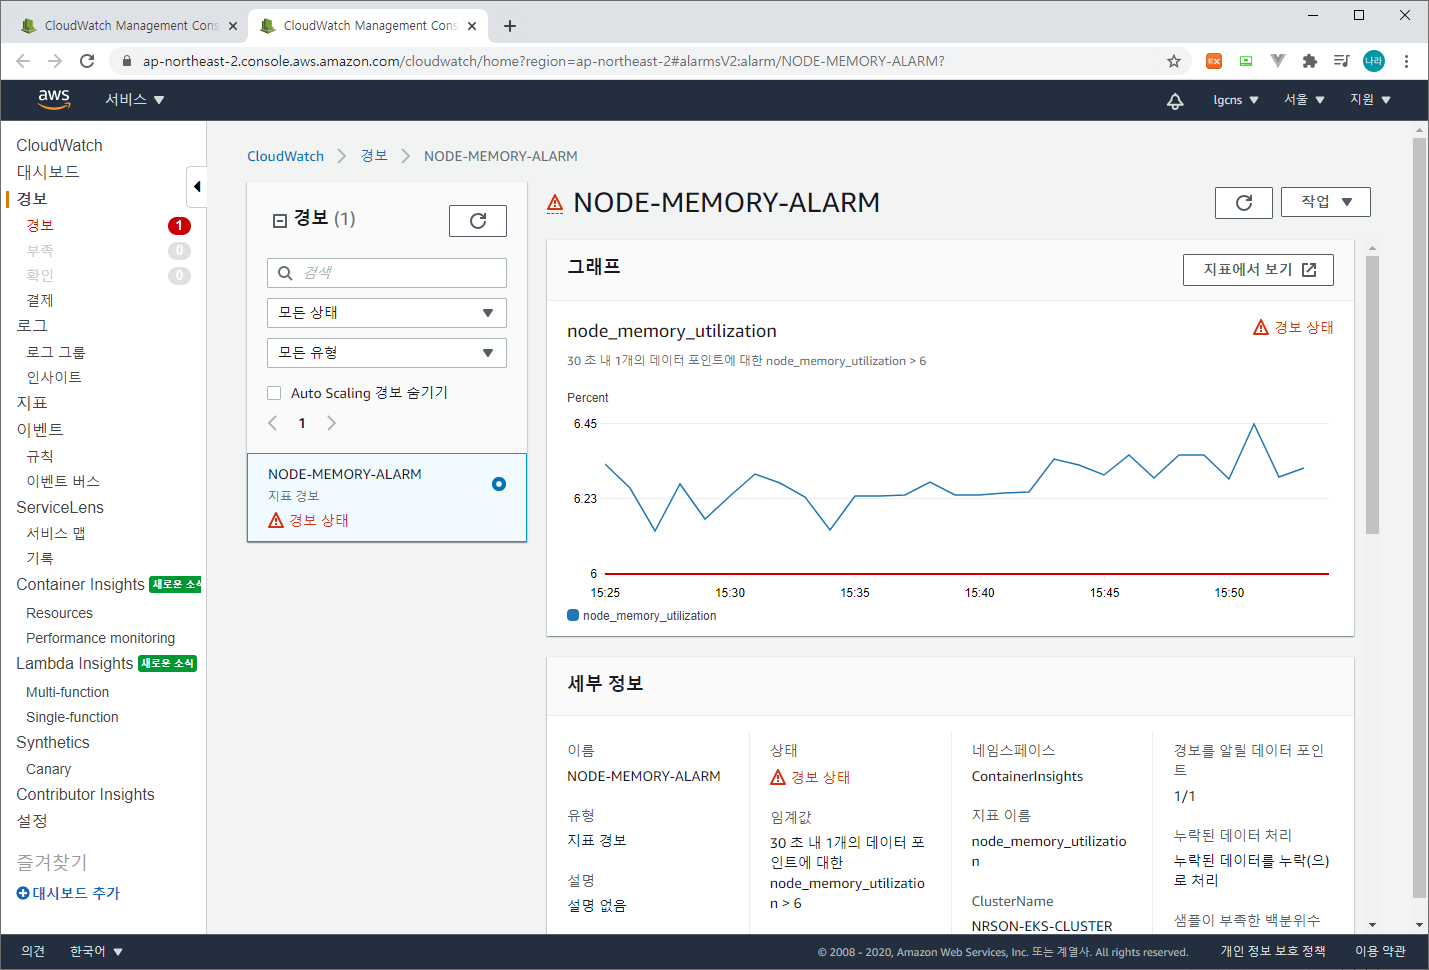This screenshot has height=970, width=1429.
Task: Open the AWS home logo
Action: 54,99
